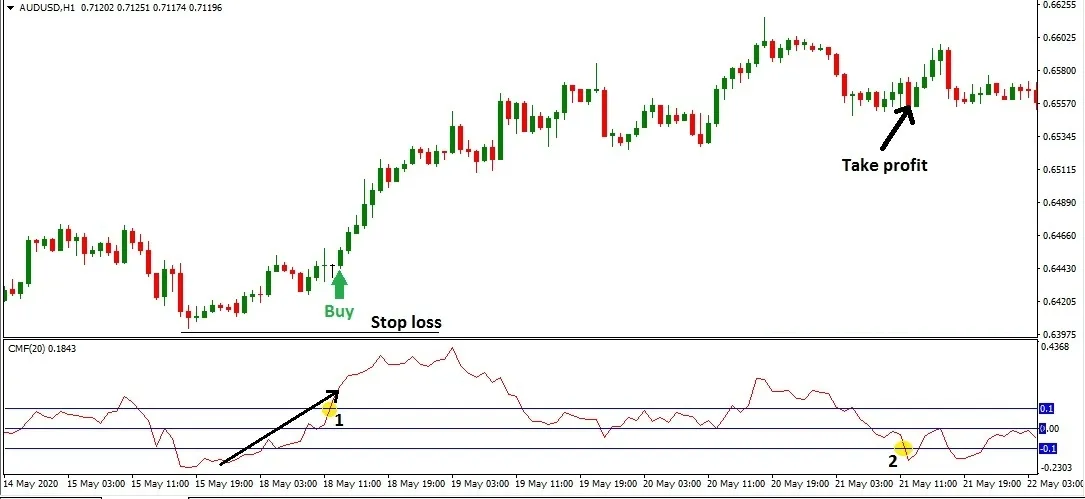
Task: Click price level 0.66025 on the axis
Action: point(1059,37)
